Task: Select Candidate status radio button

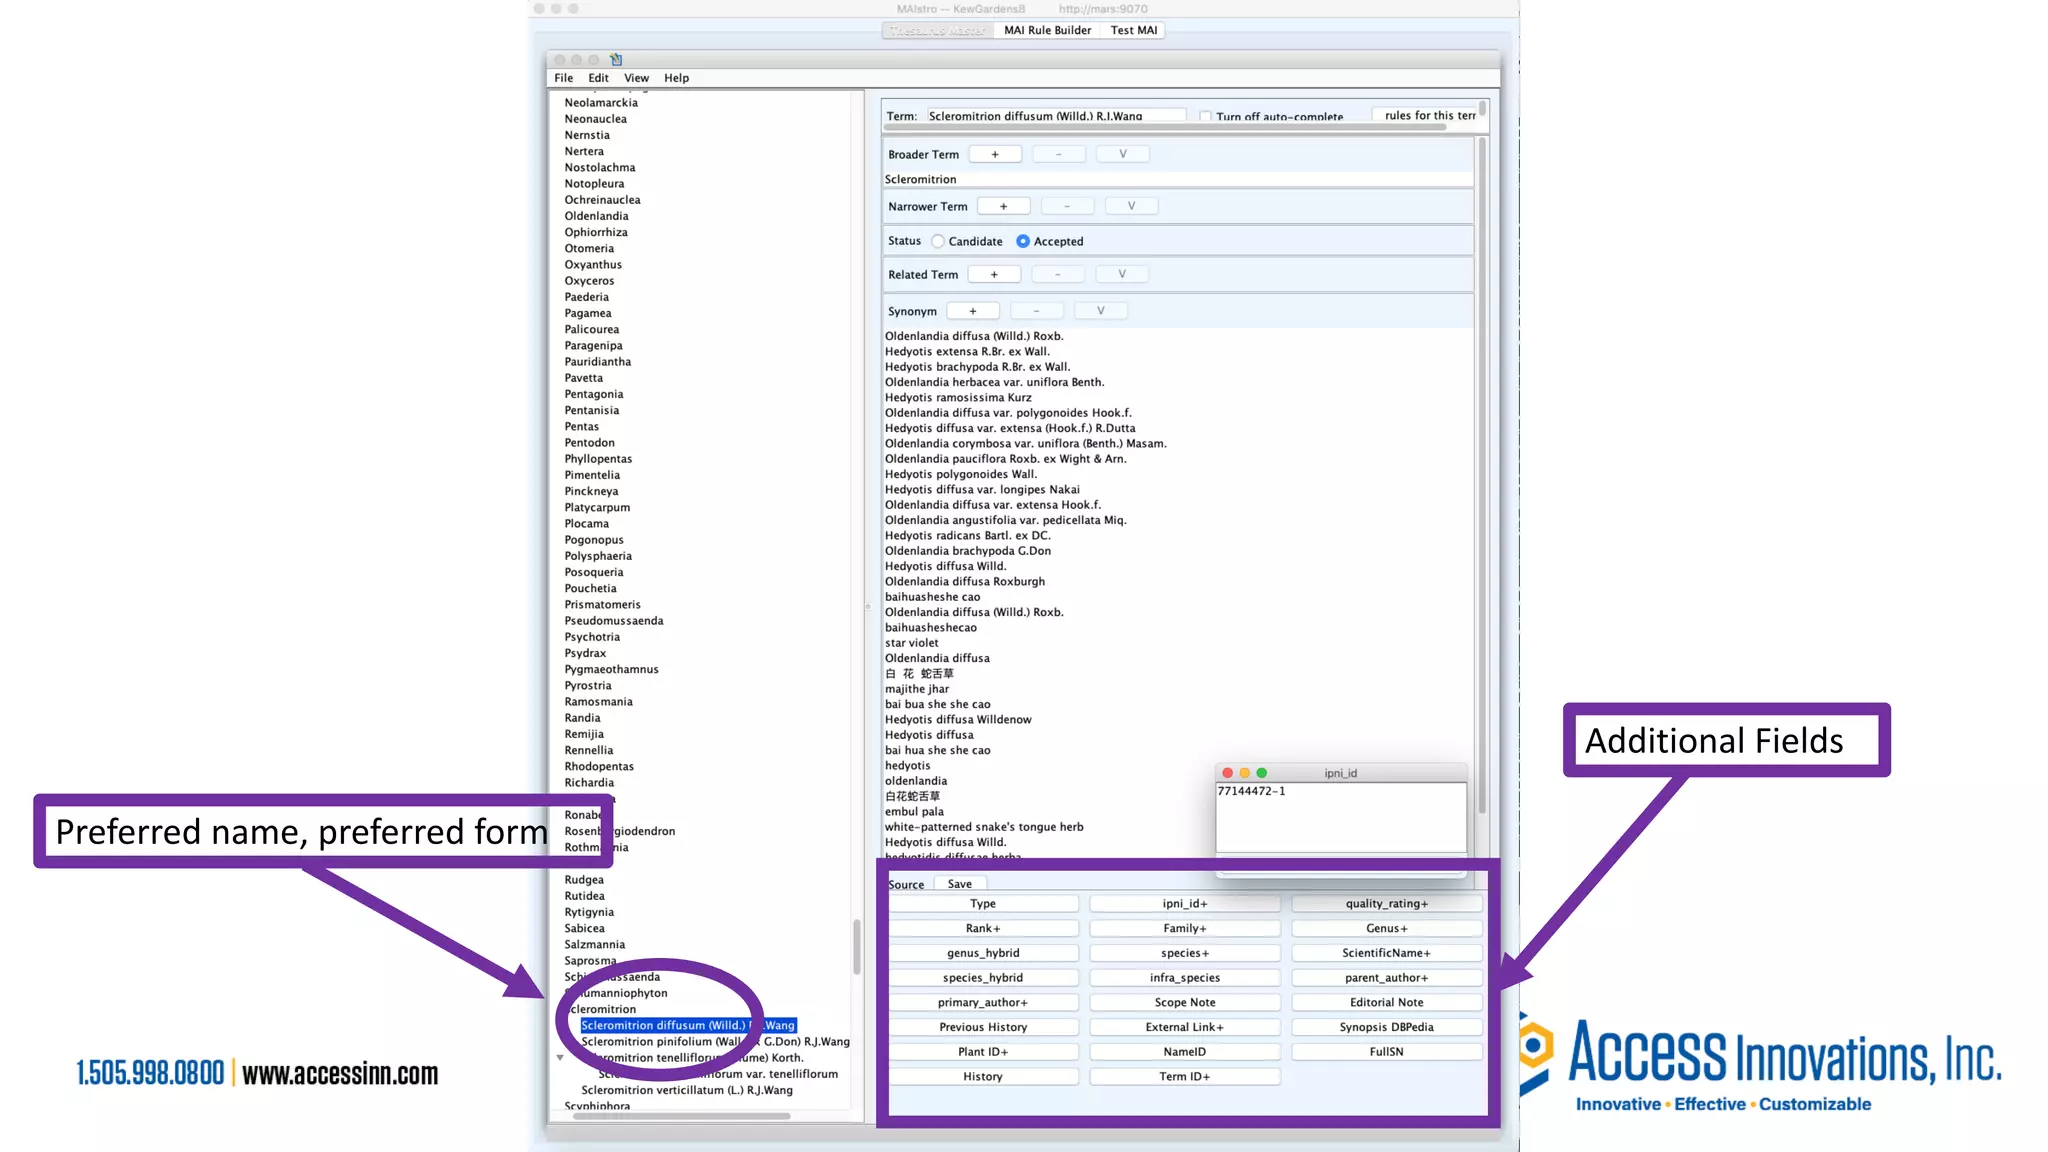Action: pos(938,241)
